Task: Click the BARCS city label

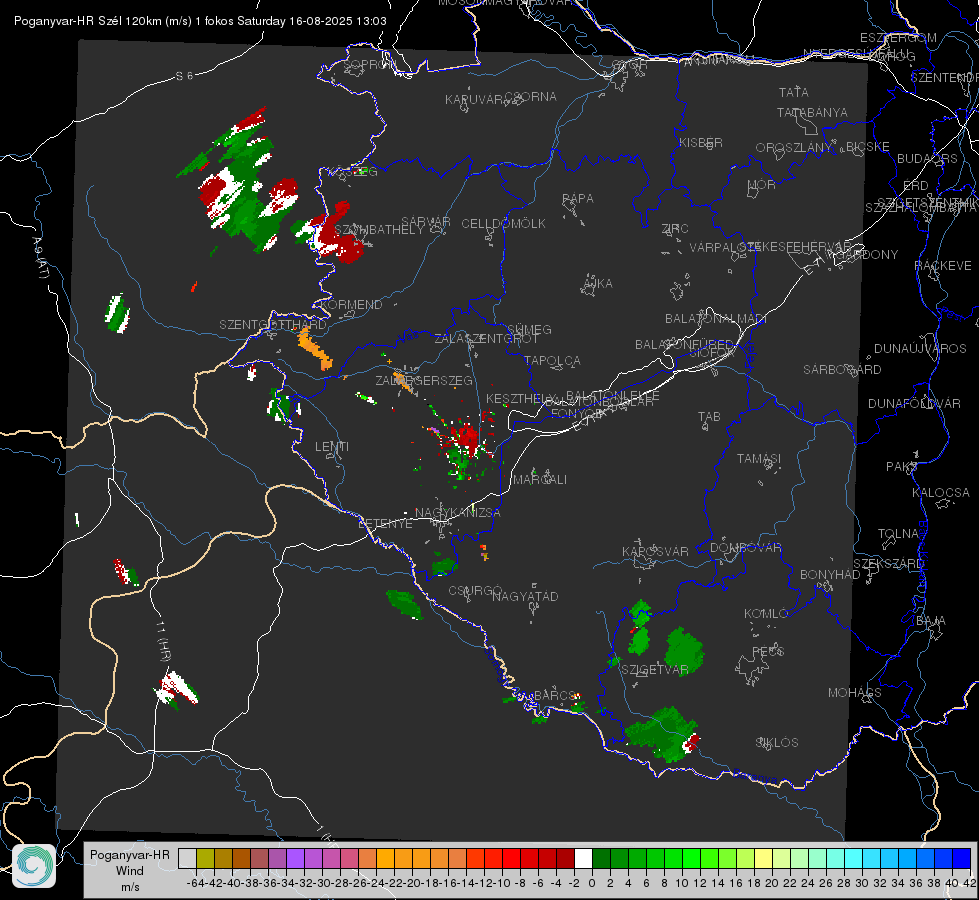Action: click(x=555, y=696)
